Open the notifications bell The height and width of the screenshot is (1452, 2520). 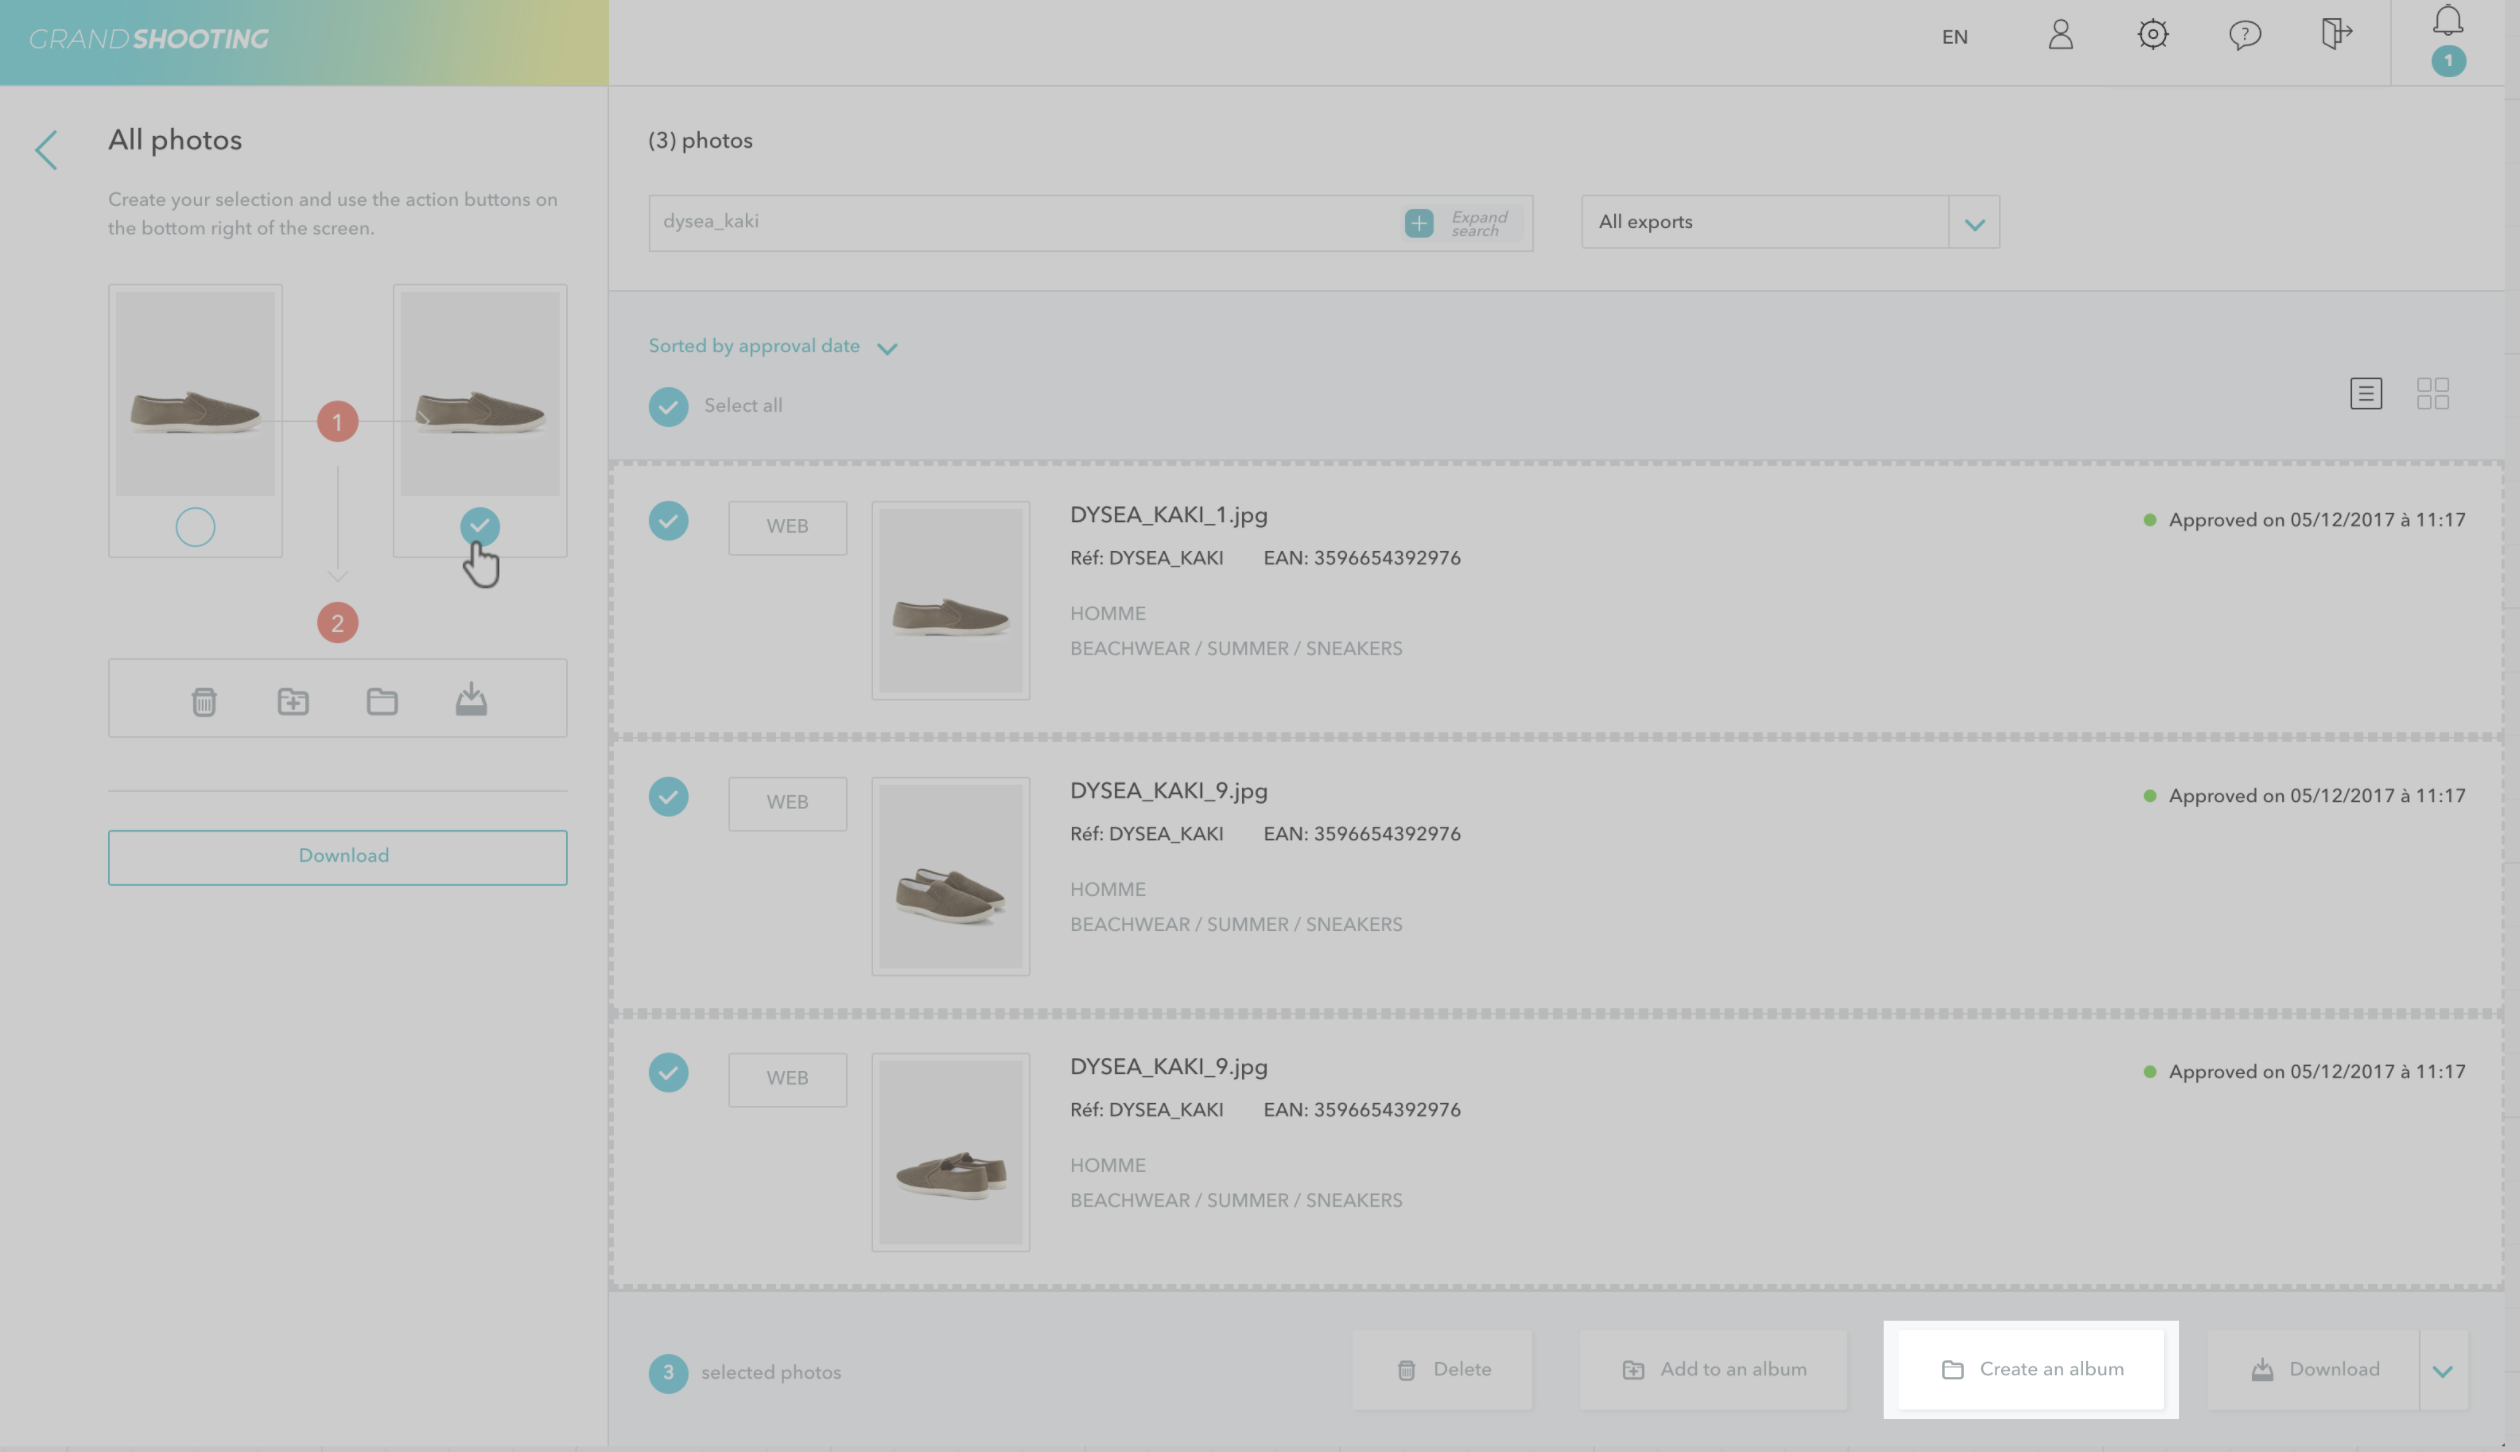pos(2448,22)
